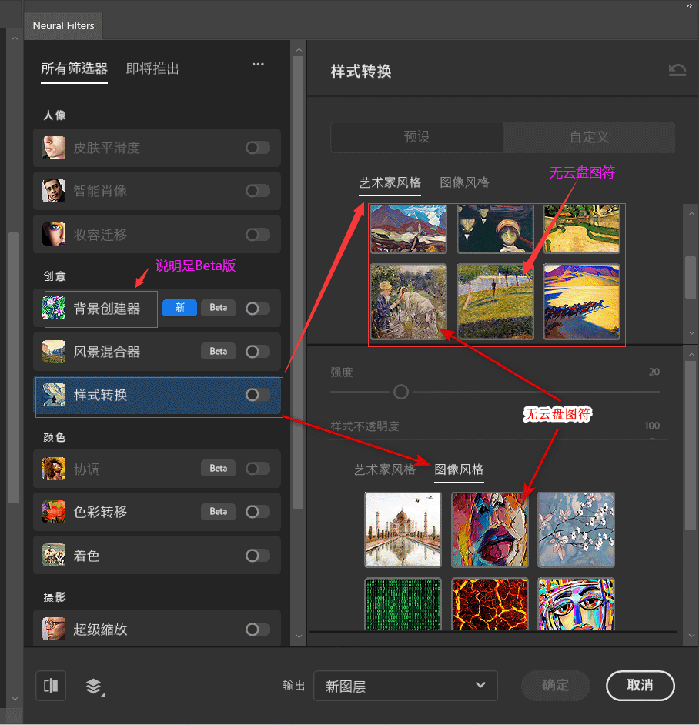Click the filter list vertical scrollbar
699x725 pixels.
coord(299,282)
